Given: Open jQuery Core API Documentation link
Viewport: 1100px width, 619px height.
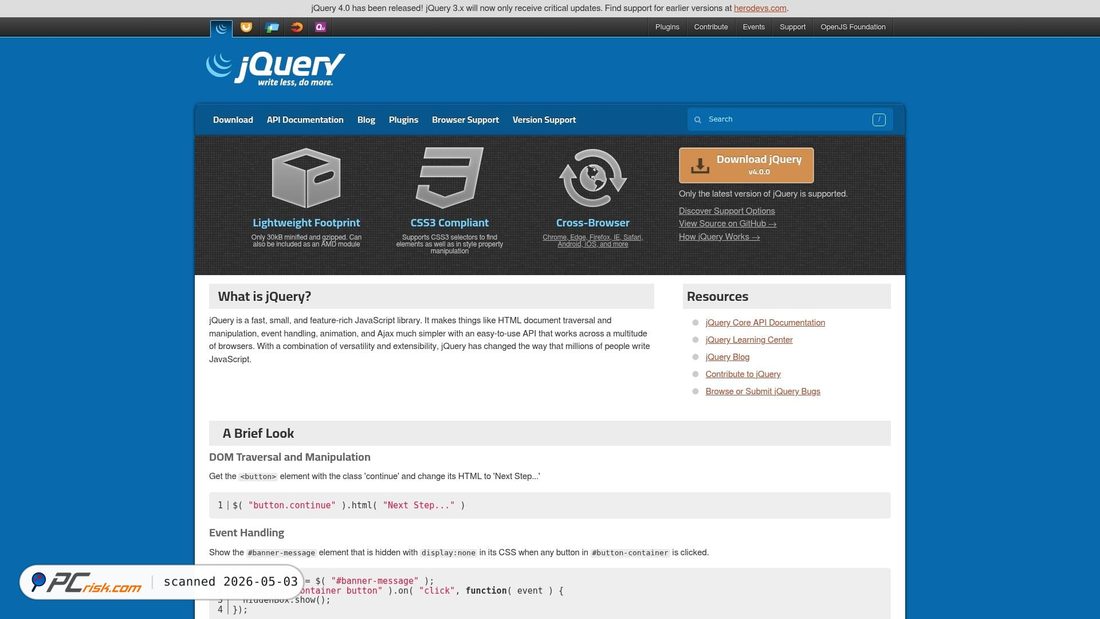Looking at the screenshot, I should (765, 323).
